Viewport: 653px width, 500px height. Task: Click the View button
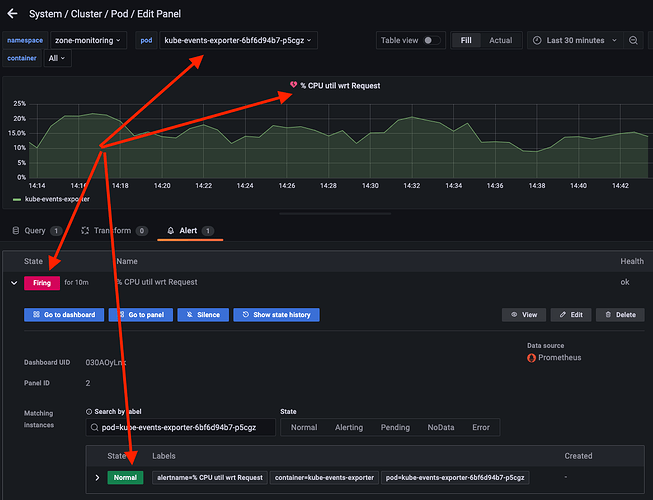(524, 315)
